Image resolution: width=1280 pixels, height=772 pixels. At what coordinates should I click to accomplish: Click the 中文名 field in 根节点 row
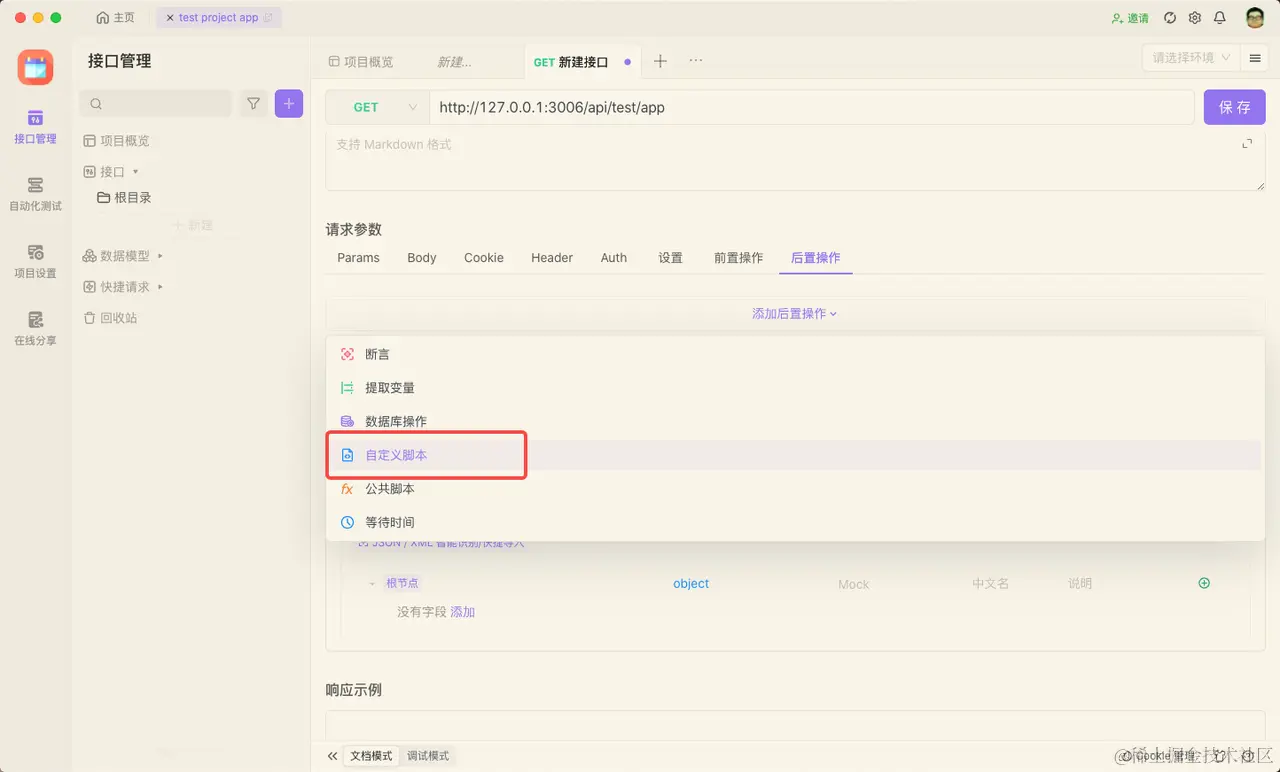click(x=991, y=584)
